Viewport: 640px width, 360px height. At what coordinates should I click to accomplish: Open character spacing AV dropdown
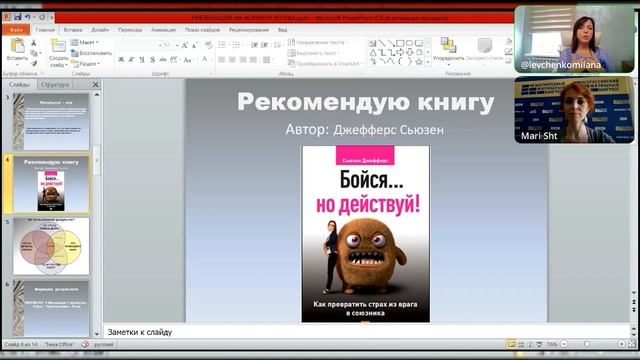(174, 60)
